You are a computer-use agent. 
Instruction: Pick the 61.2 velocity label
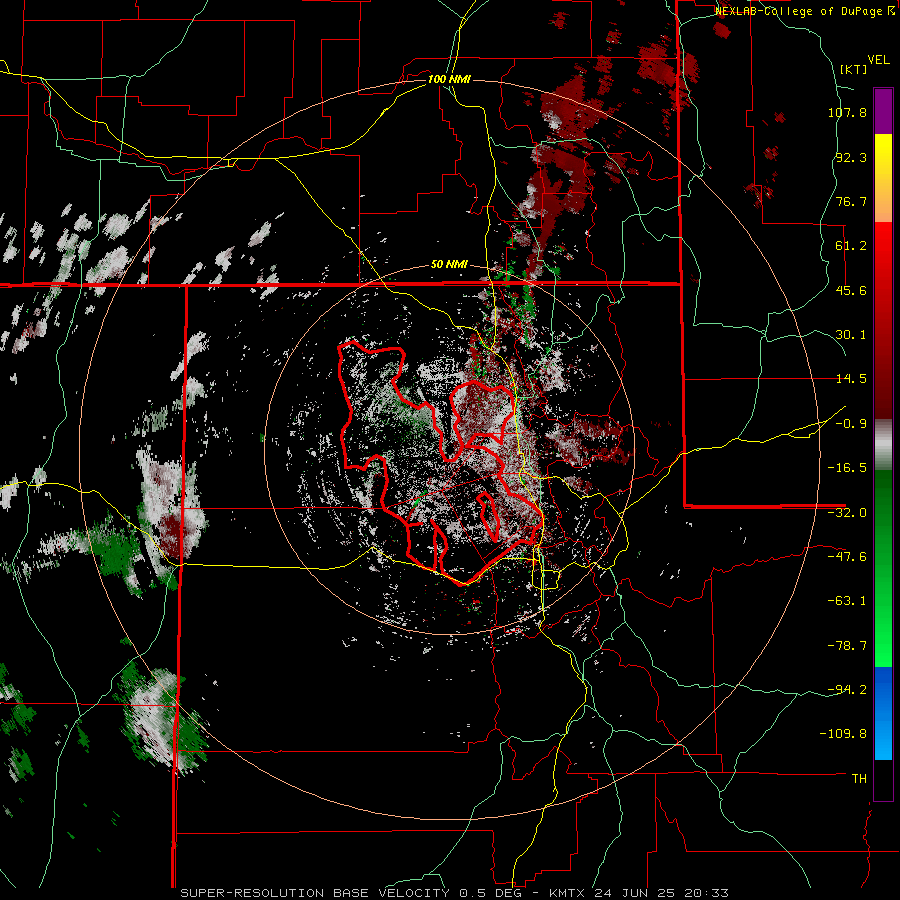(x=851, y=246)
